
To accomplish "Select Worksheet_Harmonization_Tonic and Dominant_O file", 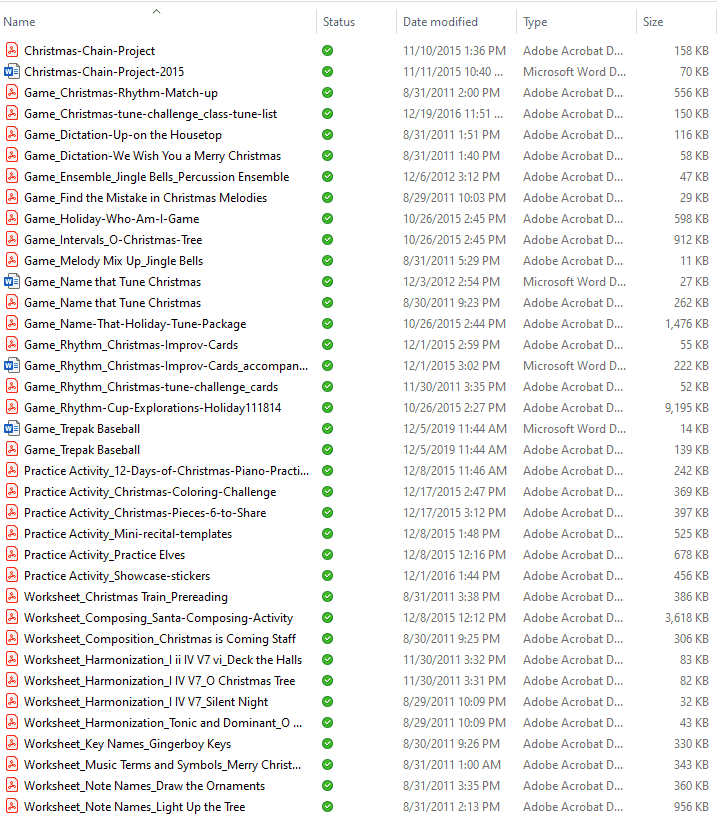I will (163, 723).
